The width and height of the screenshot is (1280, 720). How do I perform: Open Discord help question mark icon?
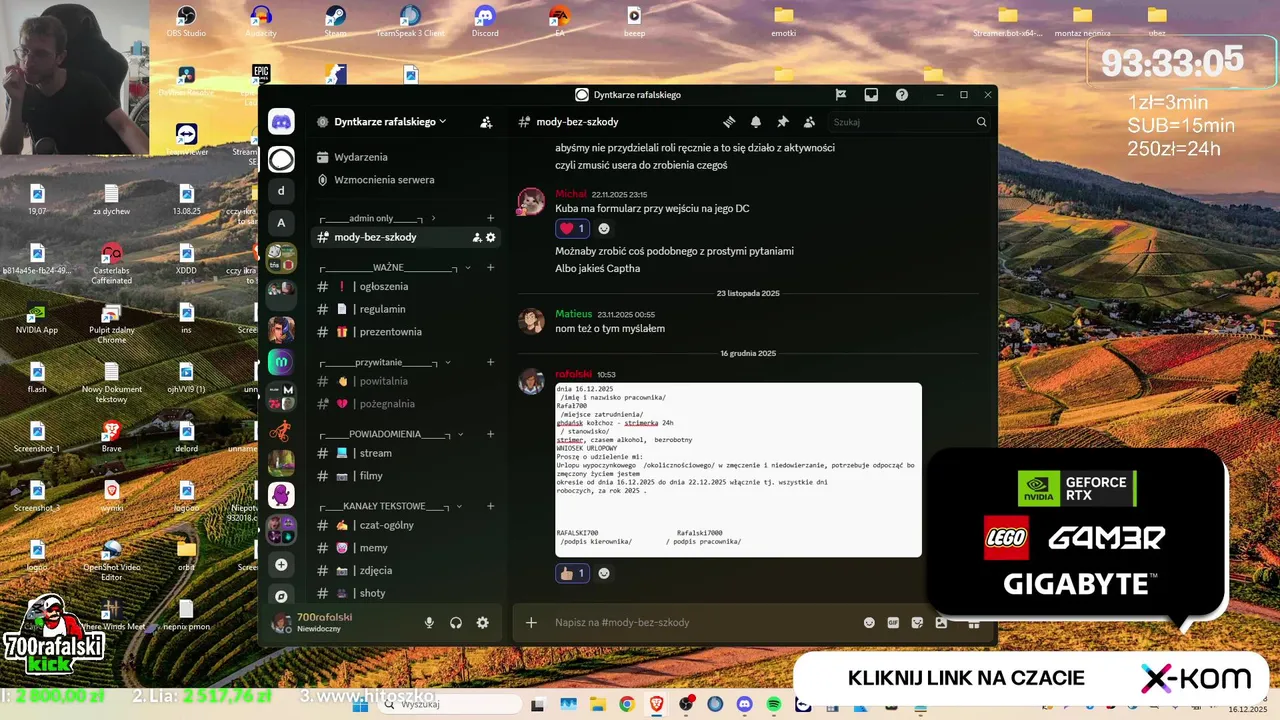pyautogui.click(x=902, y=95)
